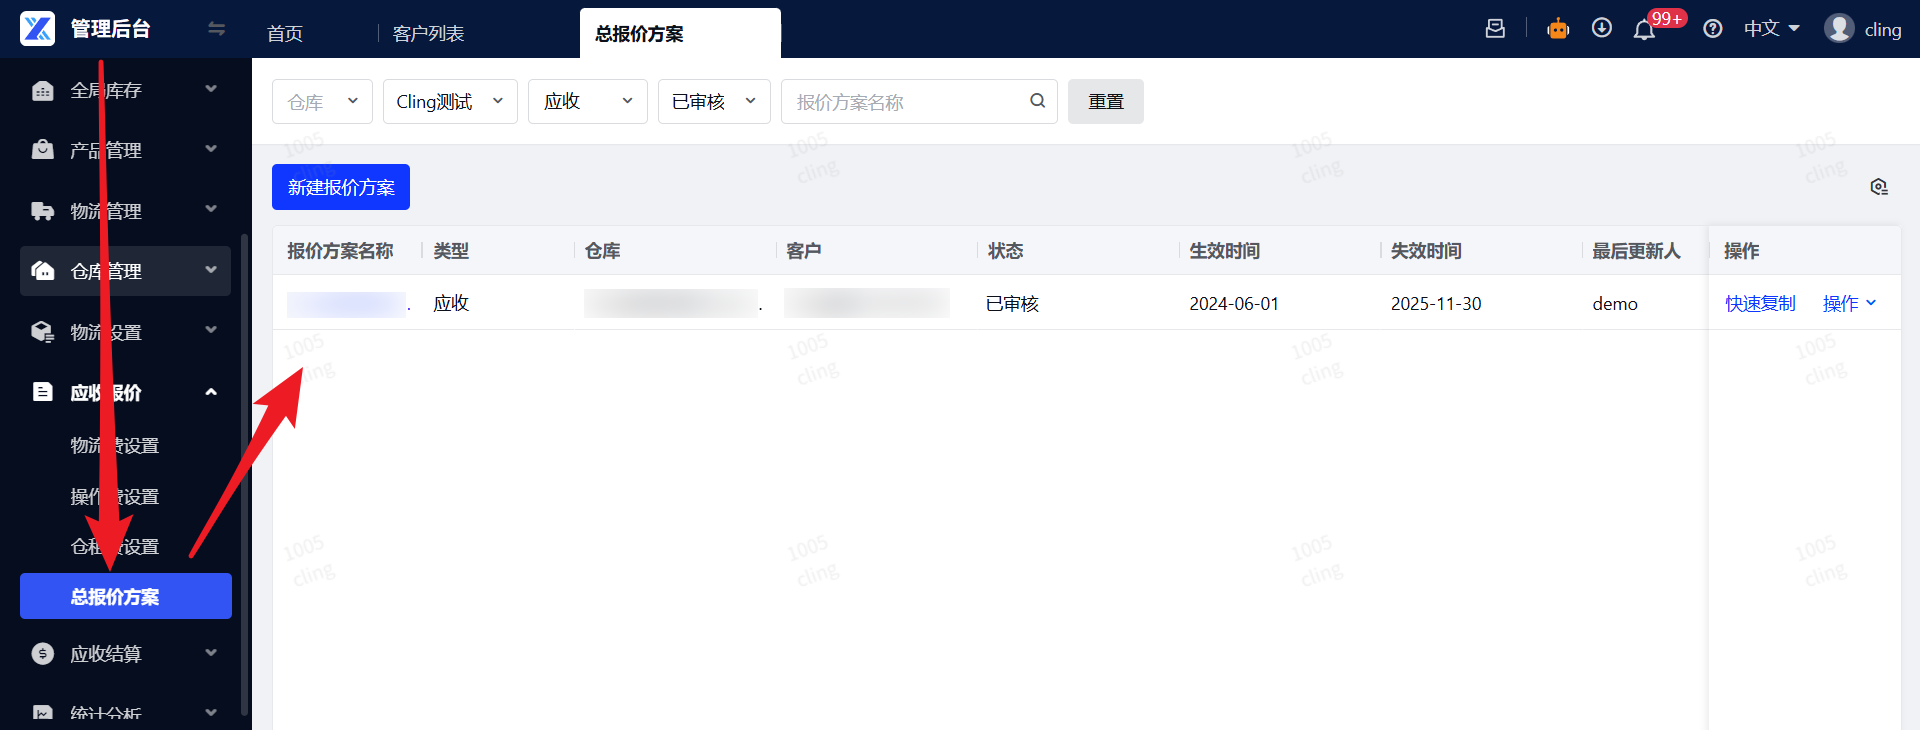This screenshot has height=730, width=1920.
Task: Expand the 物流管理 menu chevron
Action: 211,209
